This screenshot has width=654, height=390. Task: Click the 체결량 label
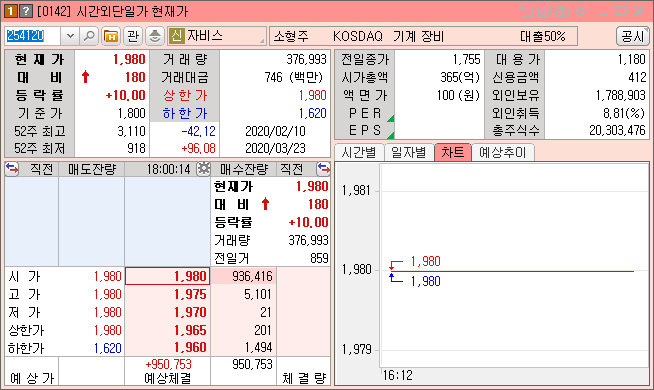[x=304, y=379]
